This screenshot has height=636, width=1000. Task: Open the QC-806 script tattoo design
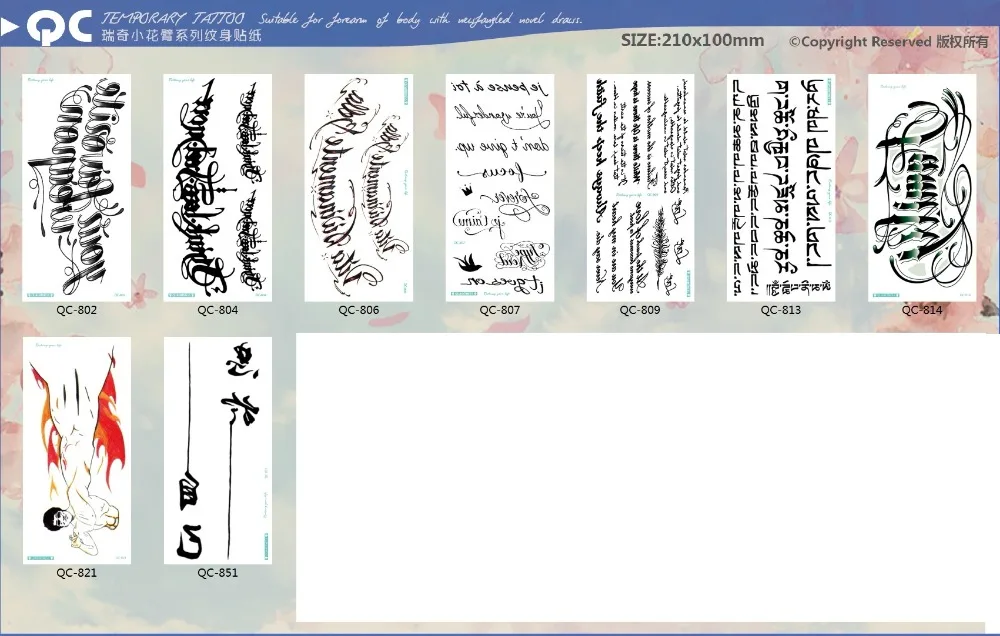pos(358,188)
